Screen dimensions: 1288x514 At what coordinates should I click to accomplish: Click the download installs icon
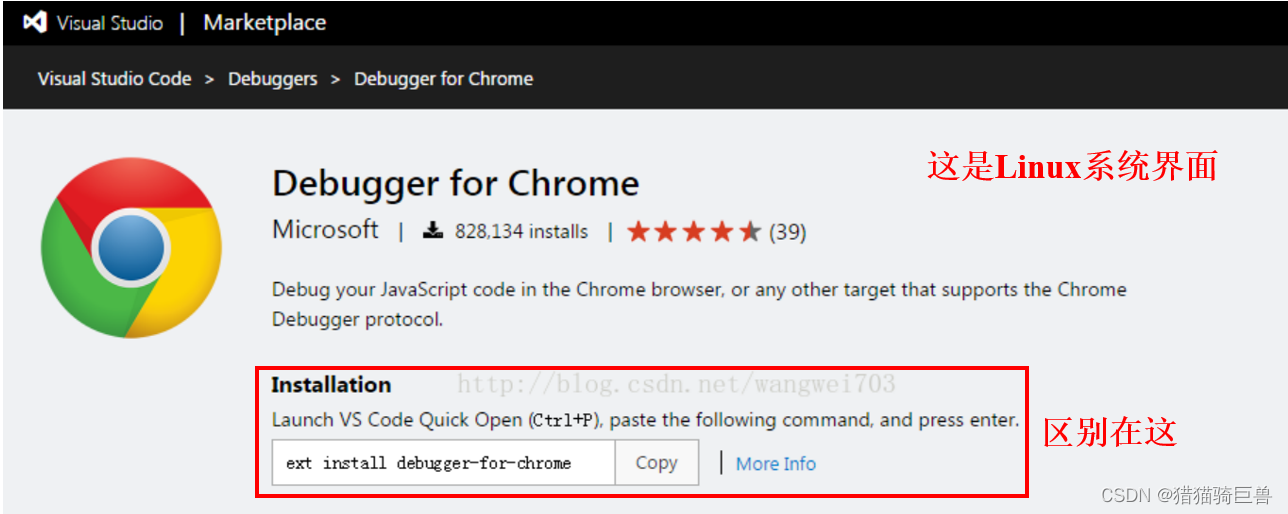click(x=432, y=231)
